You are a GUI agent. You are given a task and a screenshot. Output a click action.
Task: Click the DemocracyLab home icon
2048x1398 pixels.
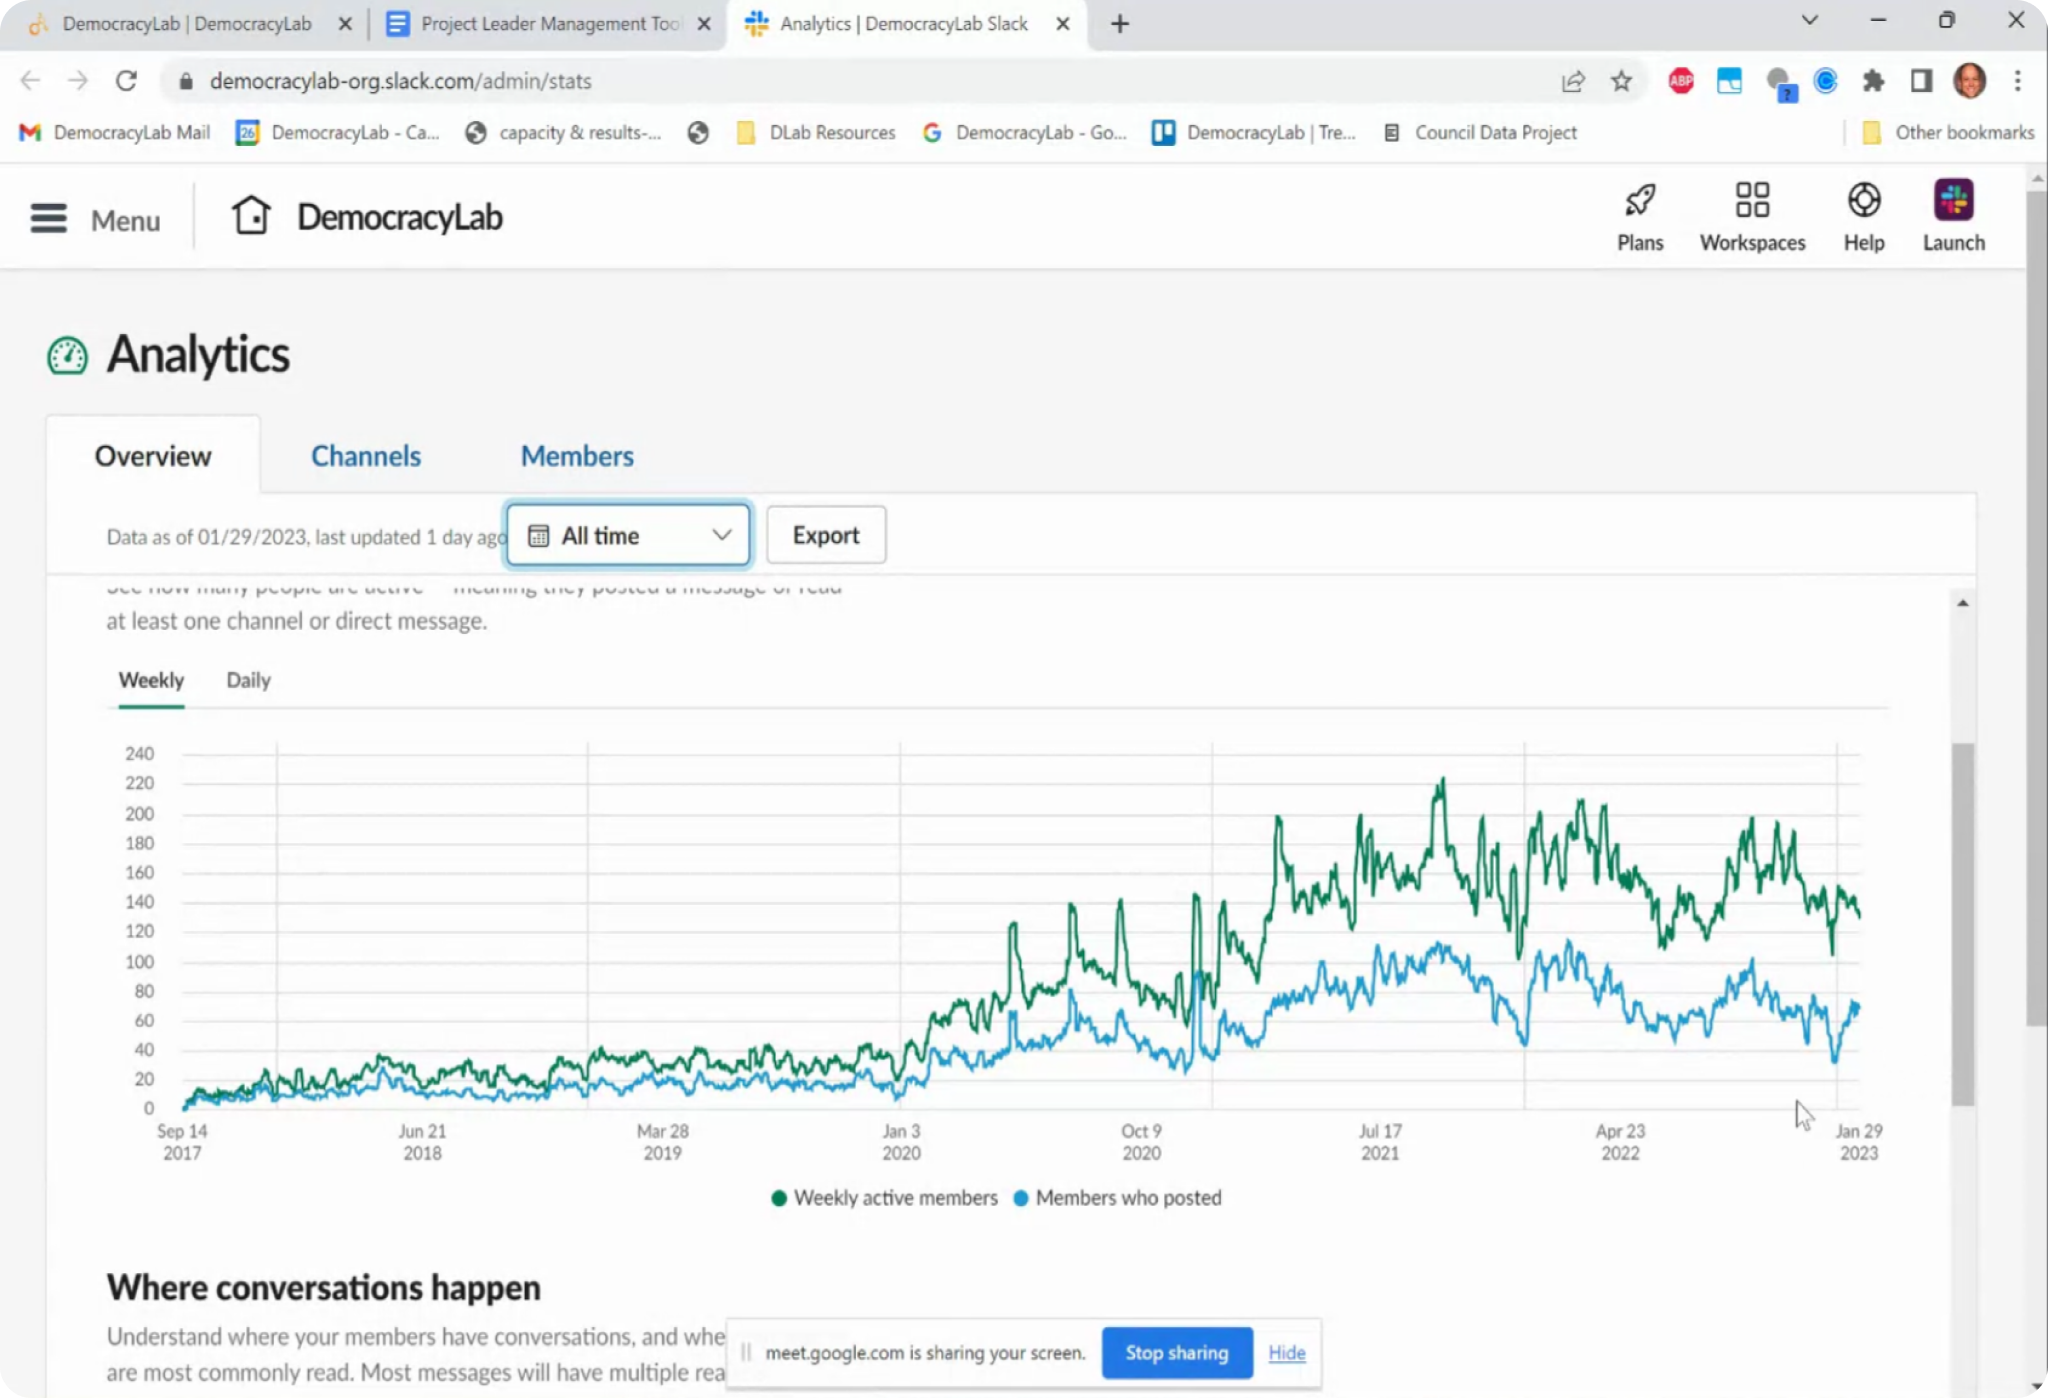251,215
